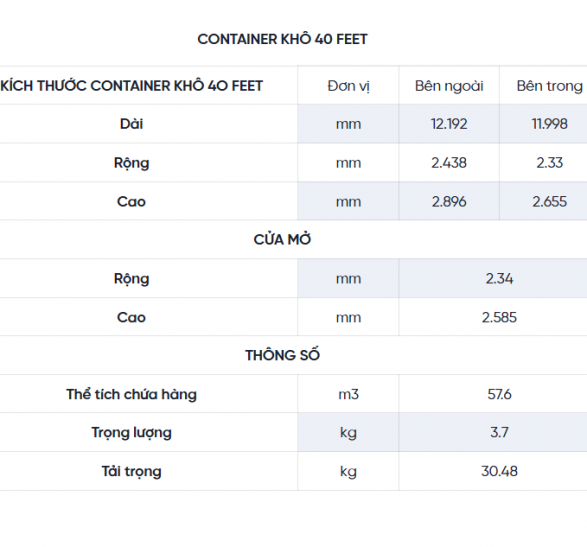587x547 pixels.
Task: Click the Bên ngoài column header
Action: tap(449, 86)
